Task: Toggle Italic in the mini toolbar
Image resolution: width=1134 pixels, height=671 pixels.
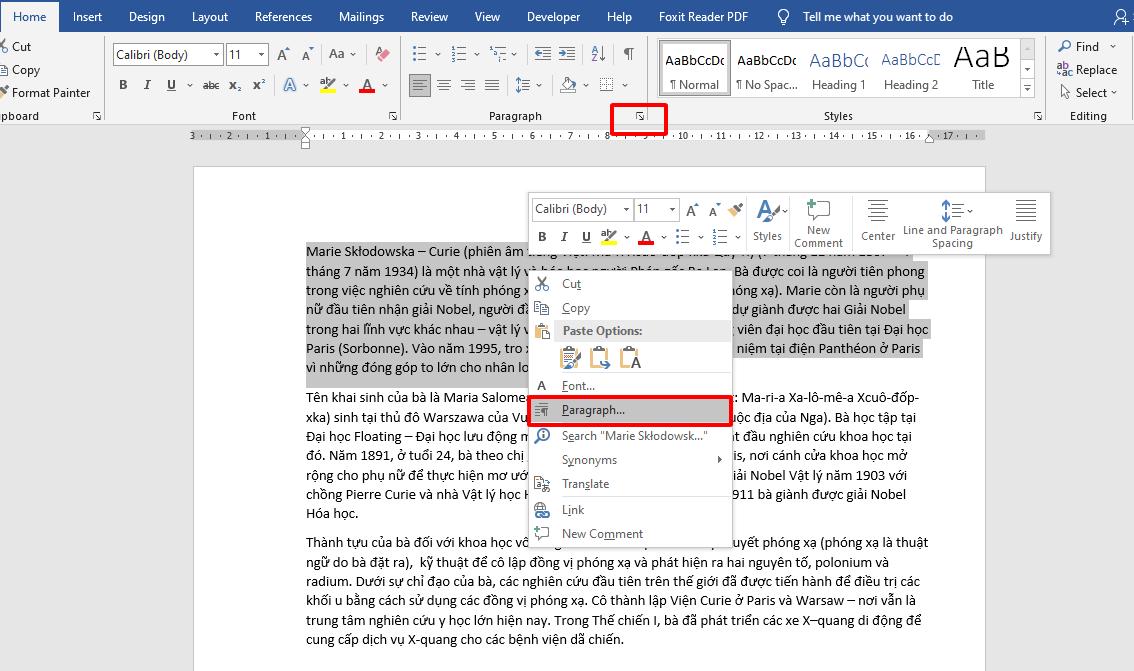Action: [564, 236]
